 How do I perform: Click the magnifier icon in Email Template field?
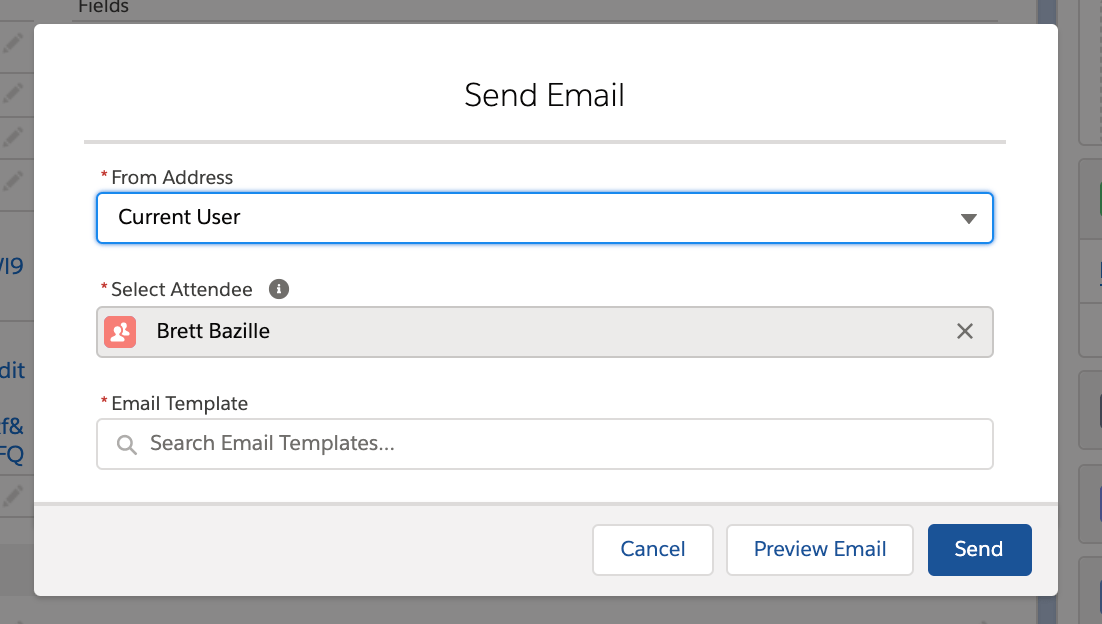pyautogui.click(x=127, y=444)
